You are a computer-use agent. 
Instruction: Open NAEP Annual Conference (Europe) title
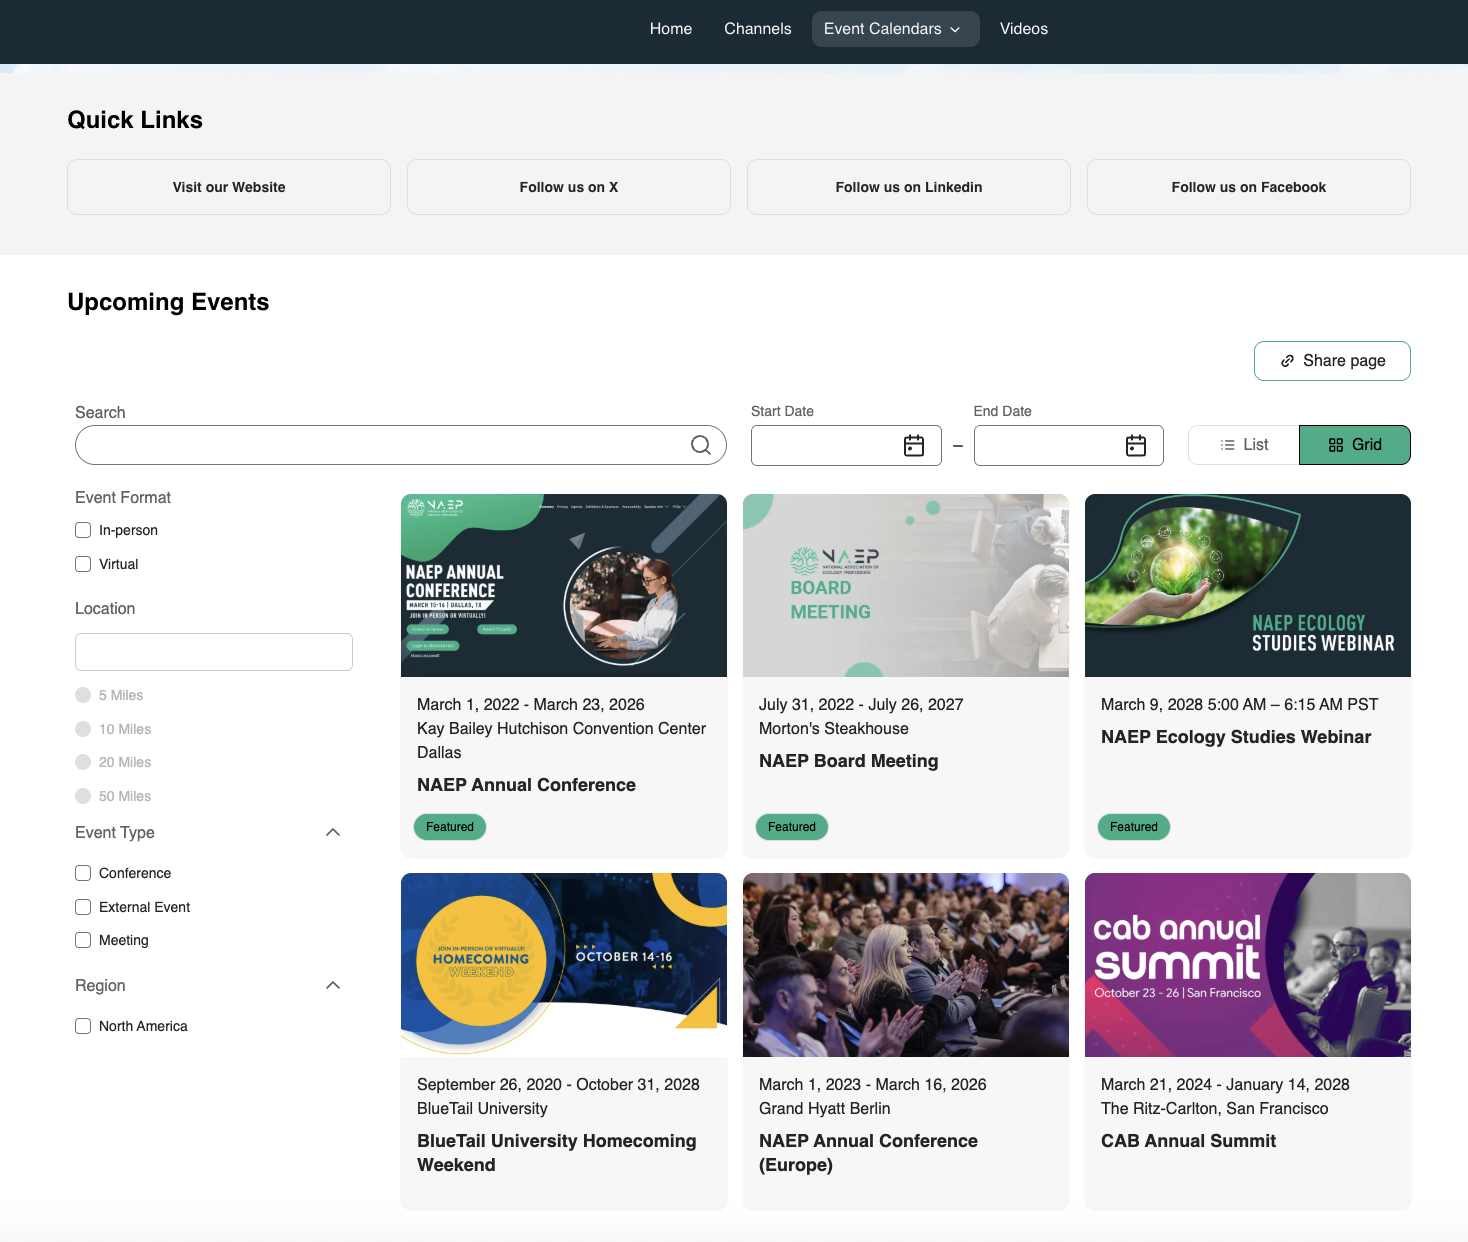coord(868,1153)
